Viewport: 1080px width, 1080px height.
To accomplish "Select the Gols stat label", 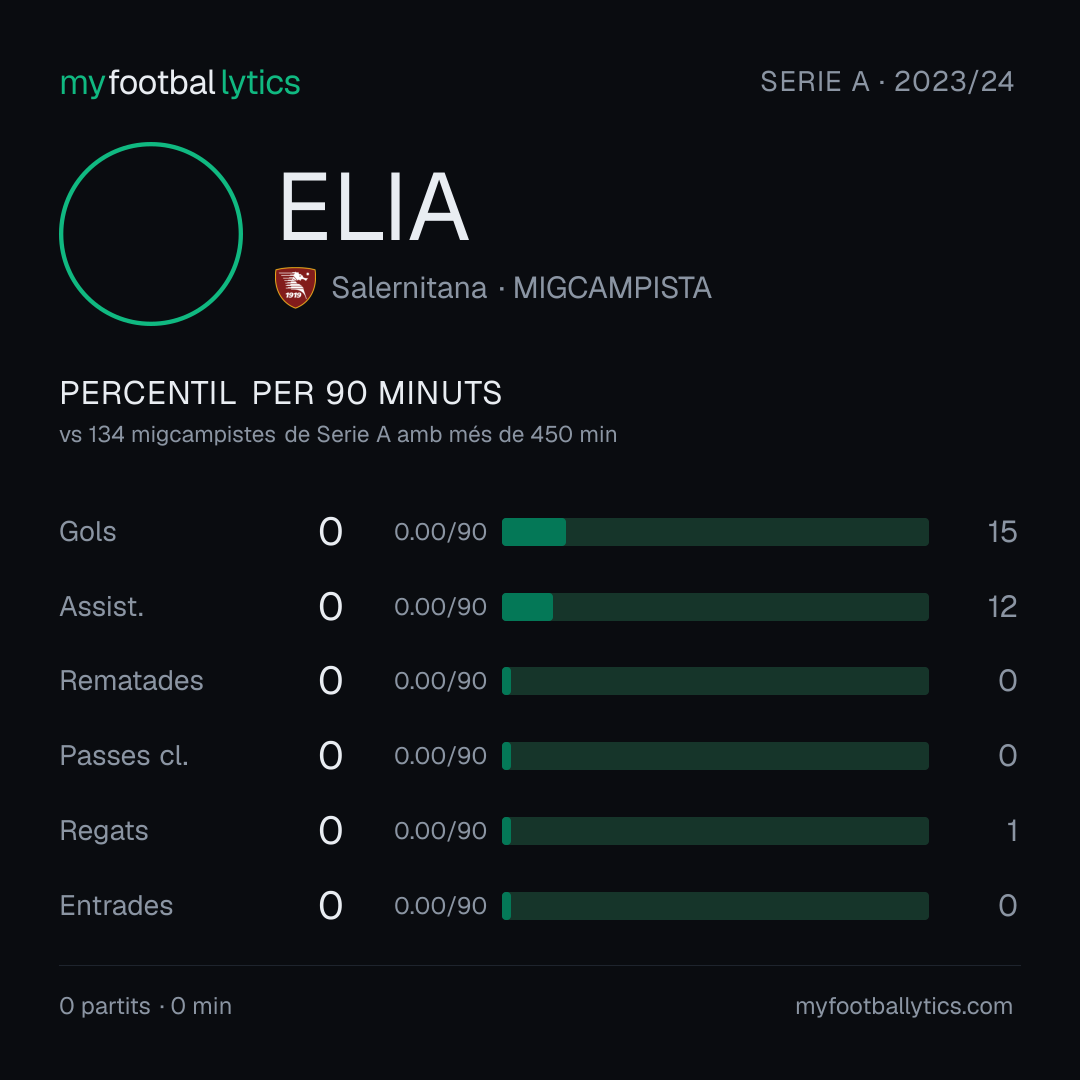I will click(87, 532).
